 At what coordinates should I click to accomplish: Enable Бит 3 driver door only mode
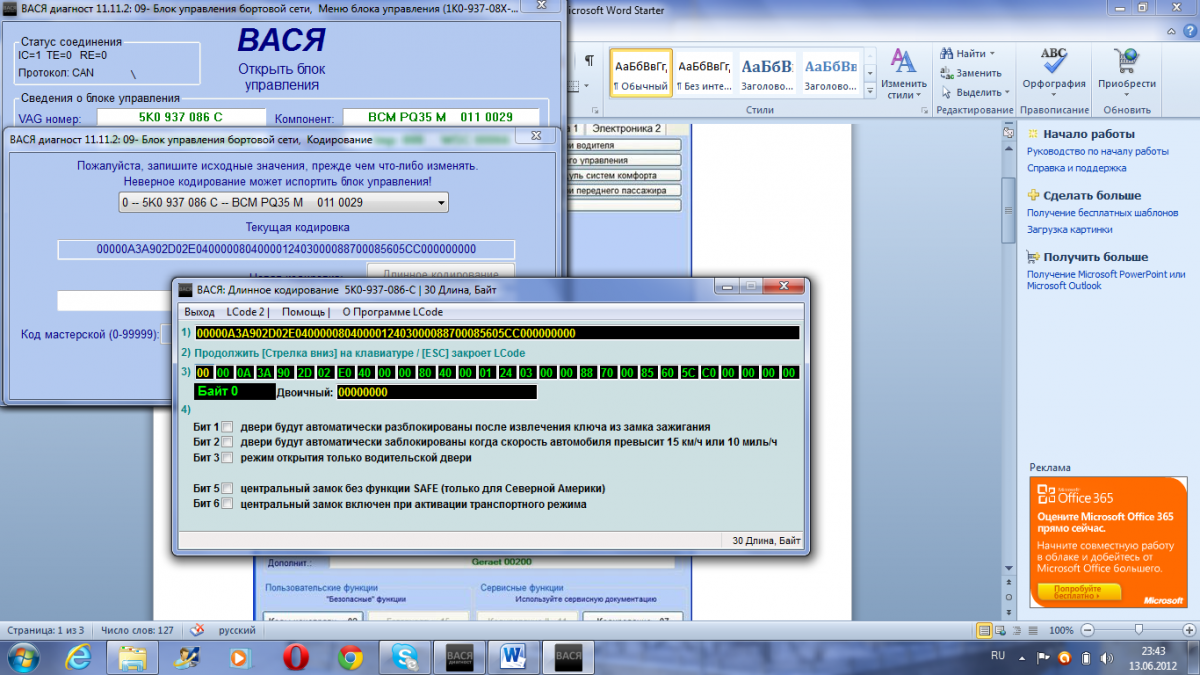click(226, 458)
